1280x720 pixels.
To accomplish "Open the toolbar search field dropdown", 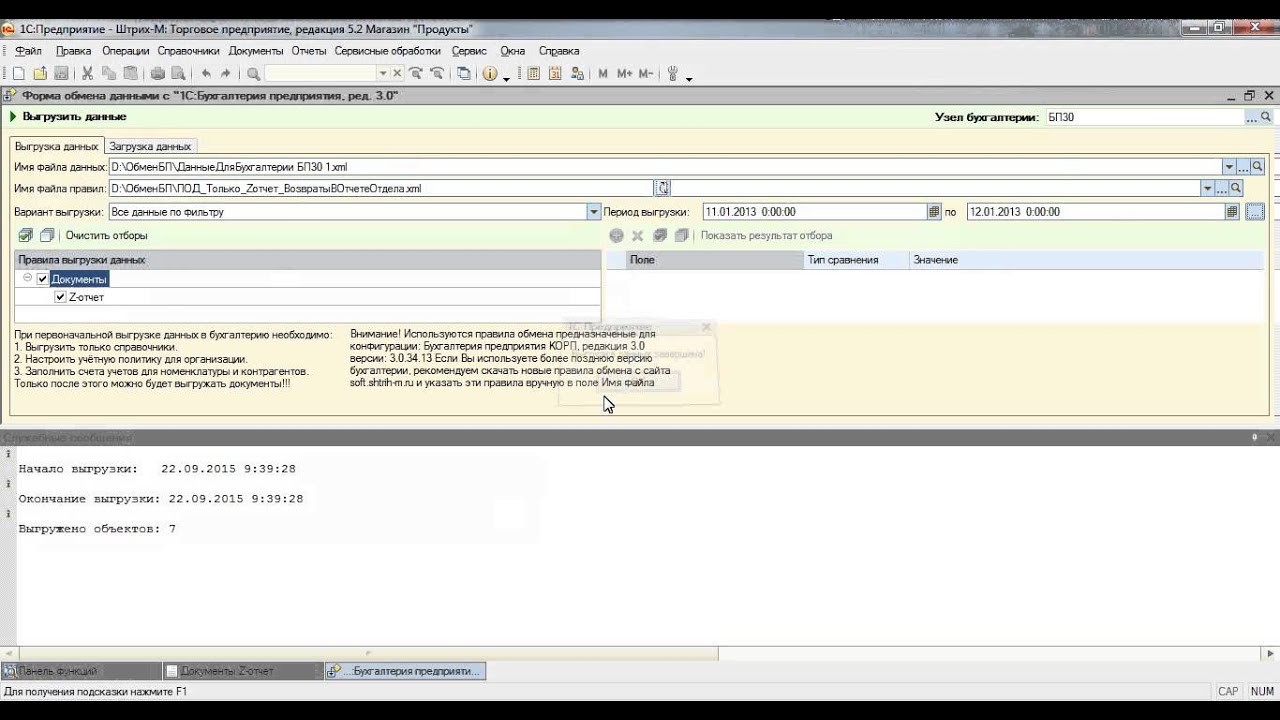I will tap(382, 73).
